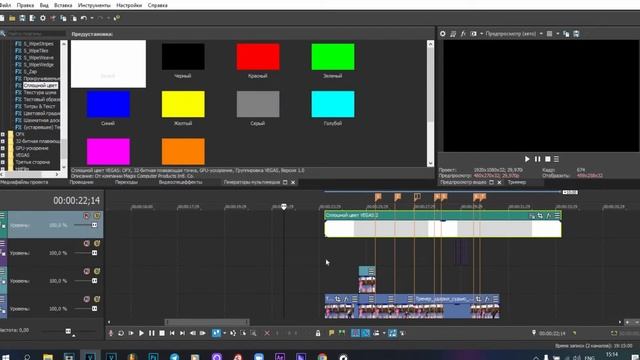Screen dimensions: 640x360
Task: Solo the second video track
Action: (x=97, y=243)
